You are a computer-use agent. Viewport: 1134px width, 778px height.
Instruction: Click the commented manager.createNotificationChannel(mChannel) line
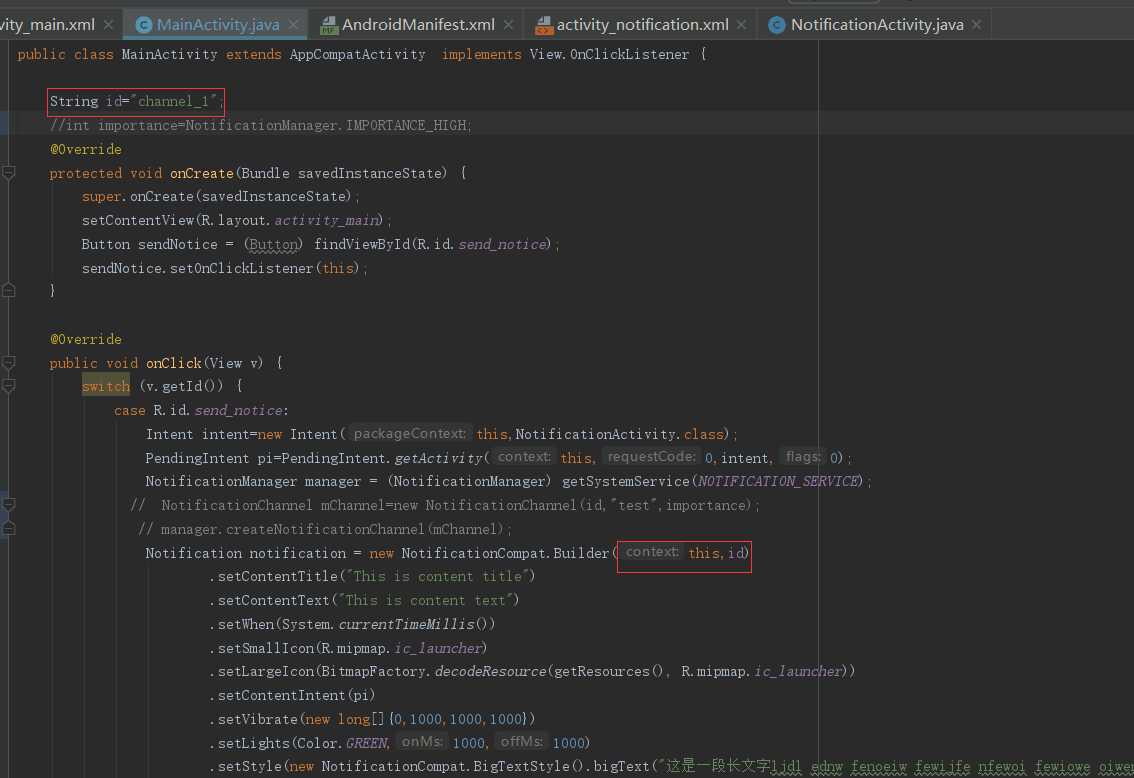325,529
